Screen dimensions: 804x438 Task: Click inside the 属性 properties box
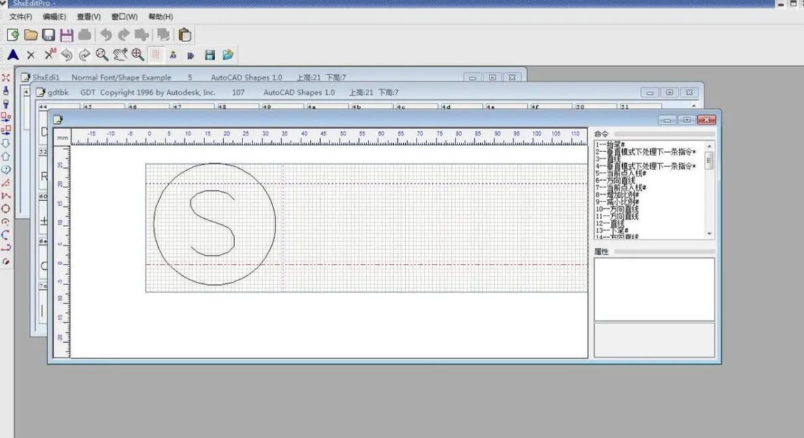pos(654,289)
